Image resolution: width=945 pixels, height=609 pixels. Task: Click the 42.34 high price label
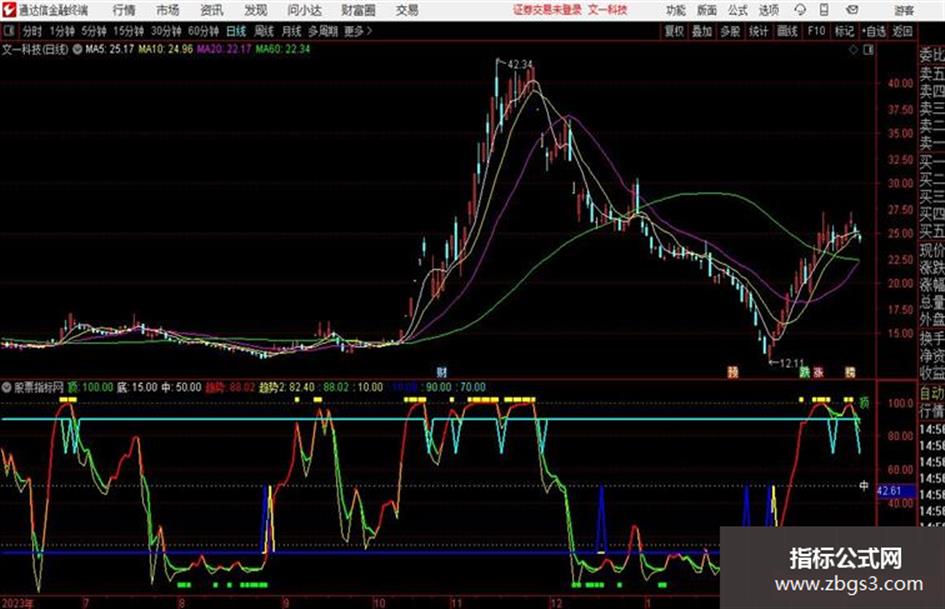520,64
